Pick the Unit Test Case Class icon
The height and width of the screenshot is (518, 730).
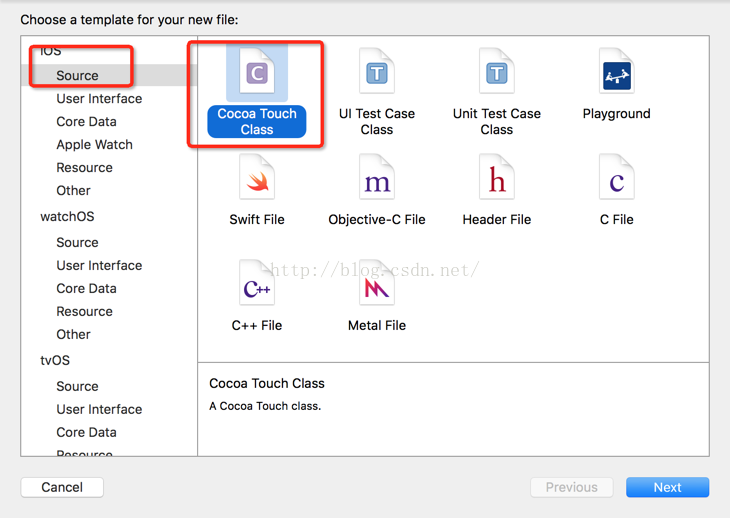click(x=497, y=71)
